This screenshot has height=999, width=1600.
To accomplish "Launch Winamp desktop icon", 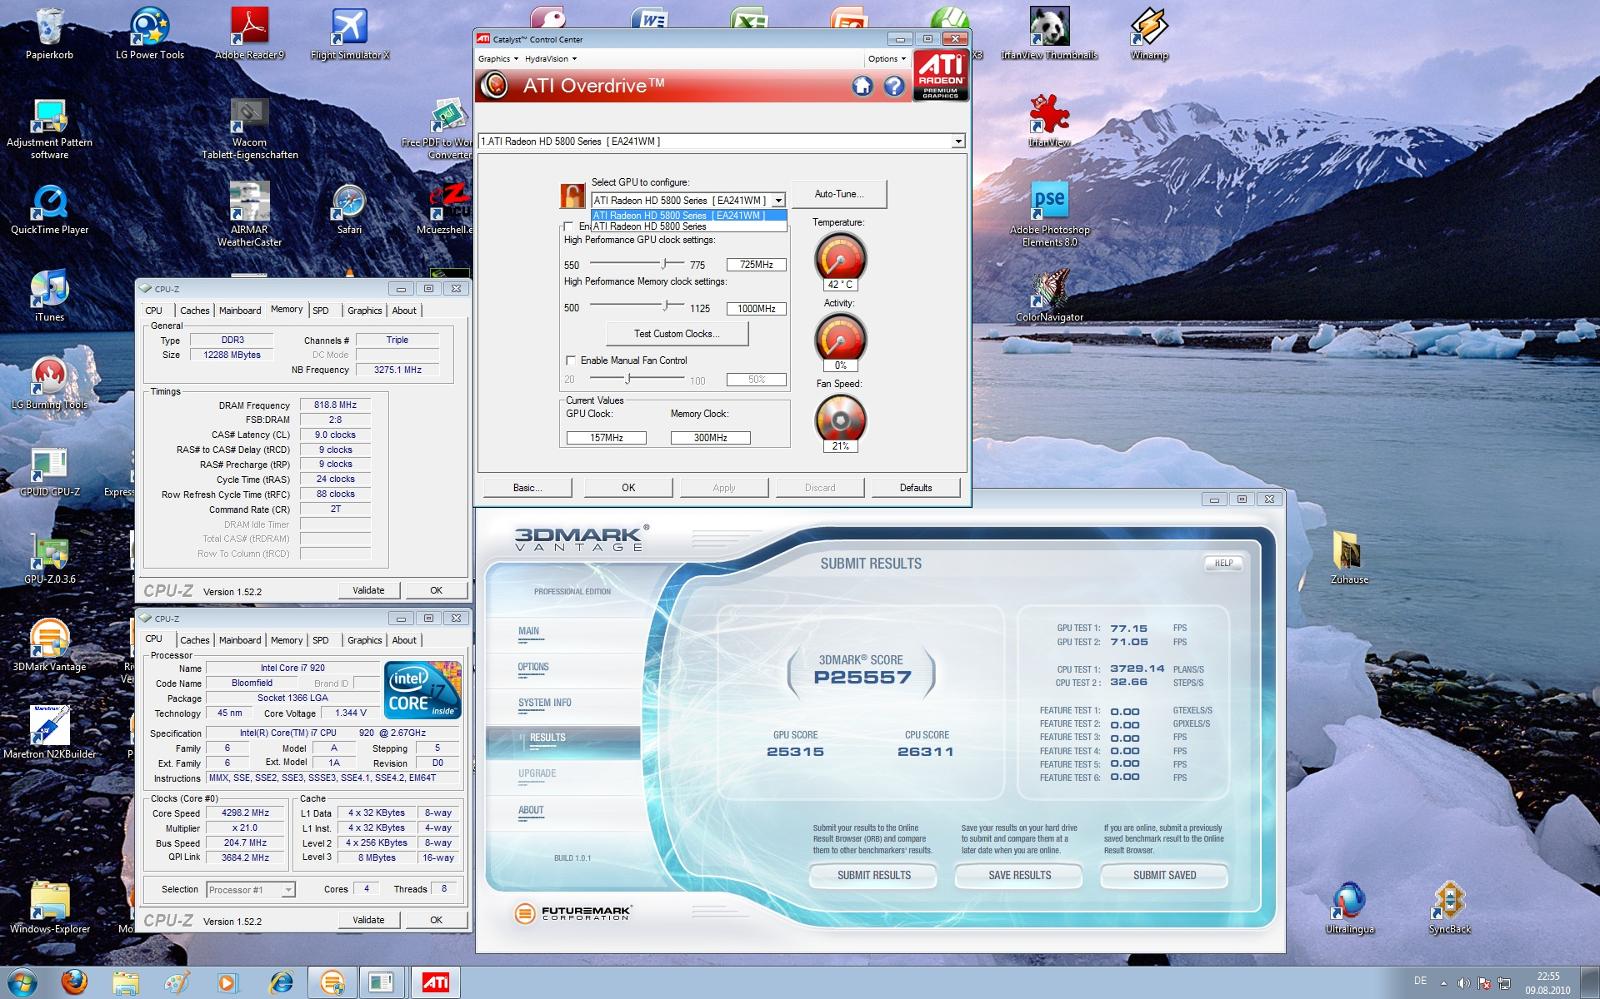I will coord(1149,35).
